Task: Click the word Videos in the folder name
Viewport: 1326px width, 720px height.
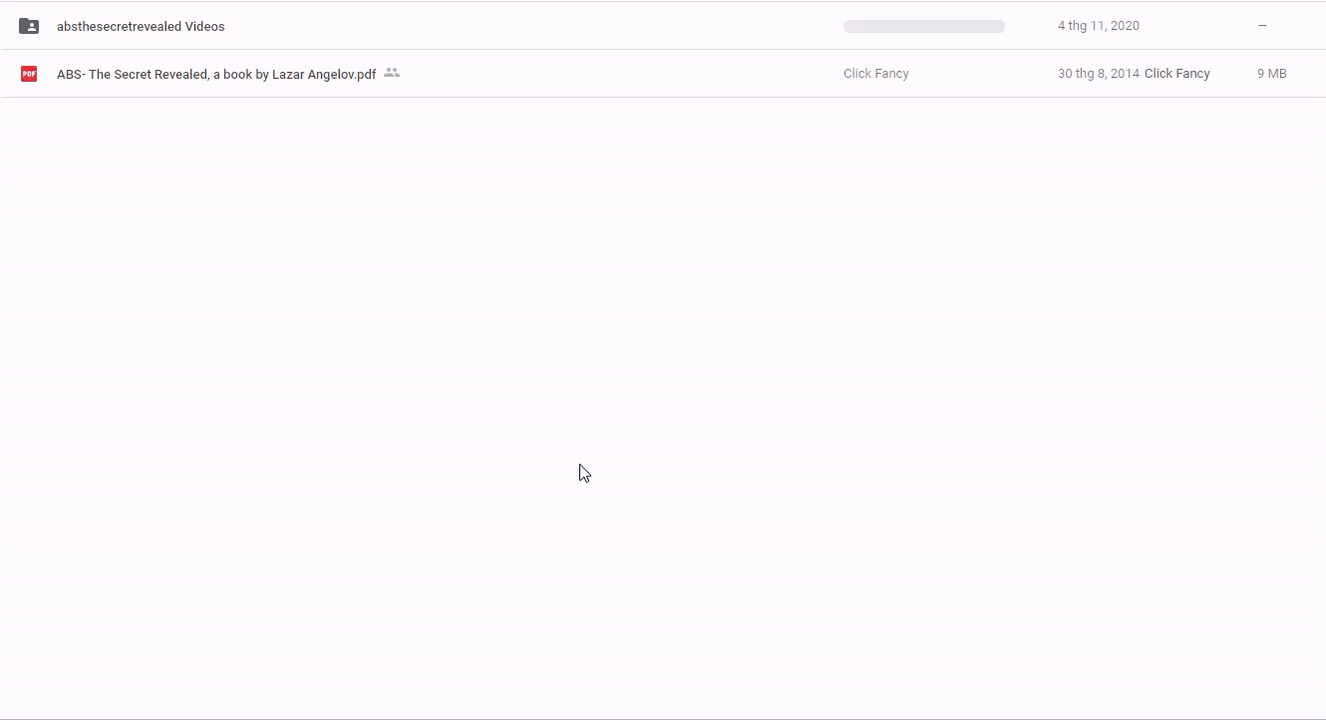Action: pos(205,26)
